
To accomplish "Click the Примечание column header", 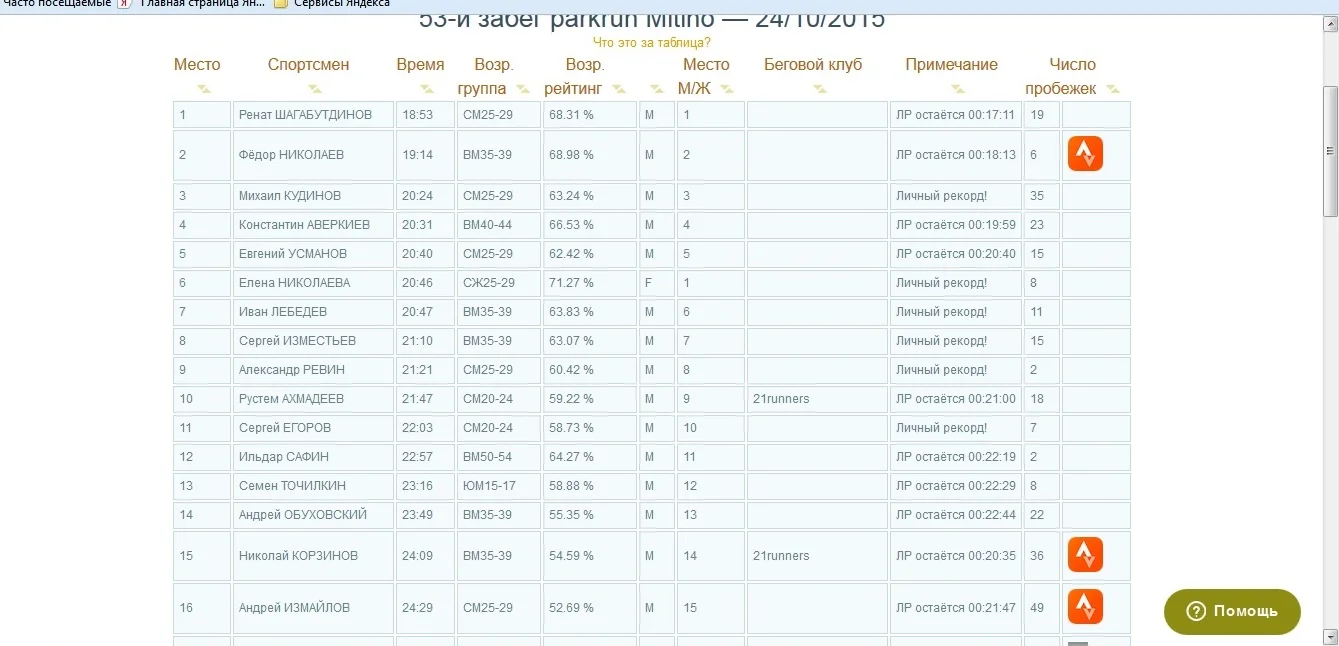I will click(951, 64).
